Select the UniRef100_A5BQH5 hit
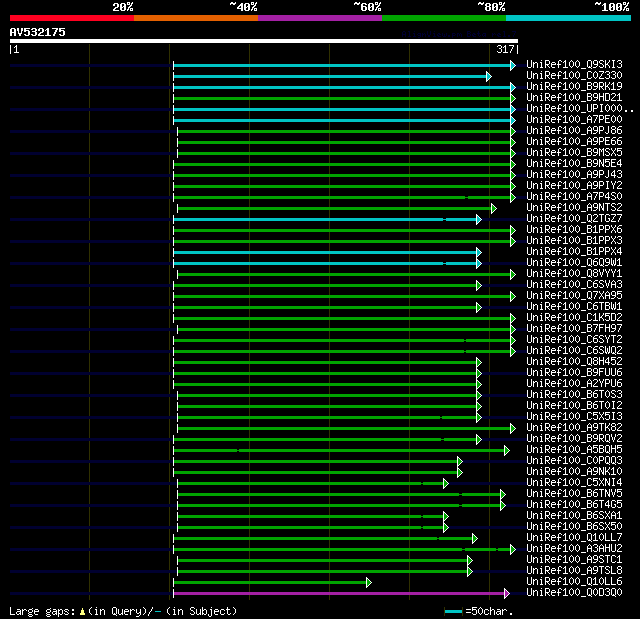This screenshot has width=640, height=619. point(574,450)
